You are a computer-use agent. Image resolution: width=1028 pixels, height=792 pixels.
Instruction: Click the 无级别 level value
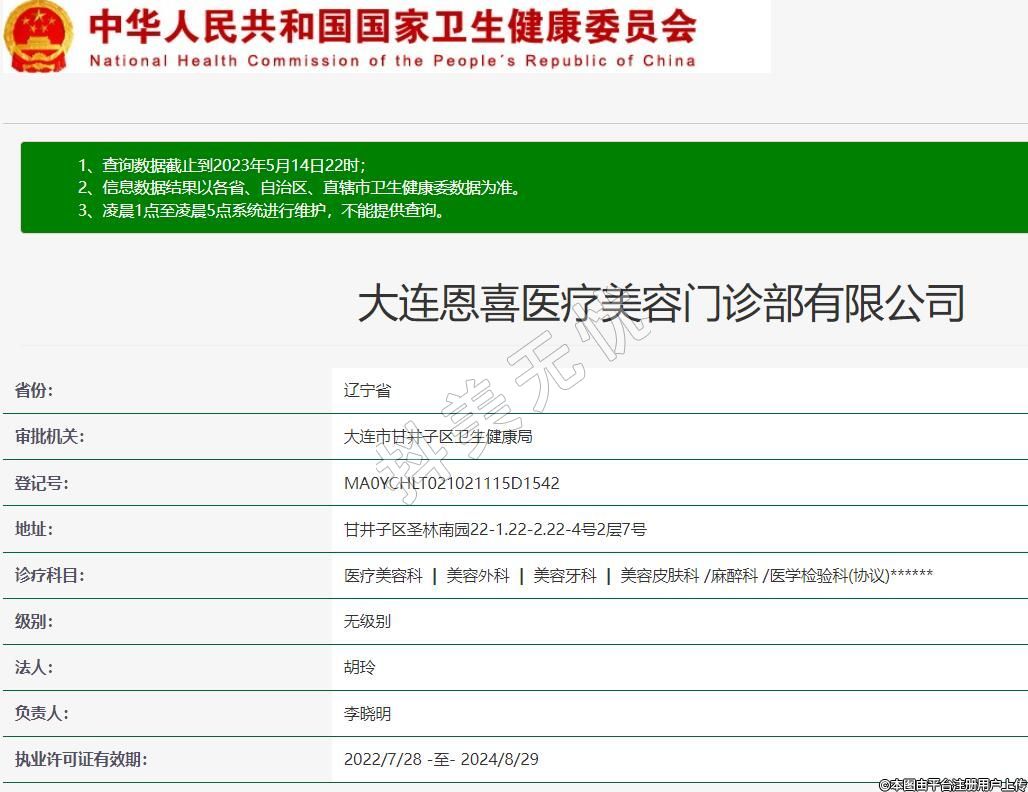367,621
